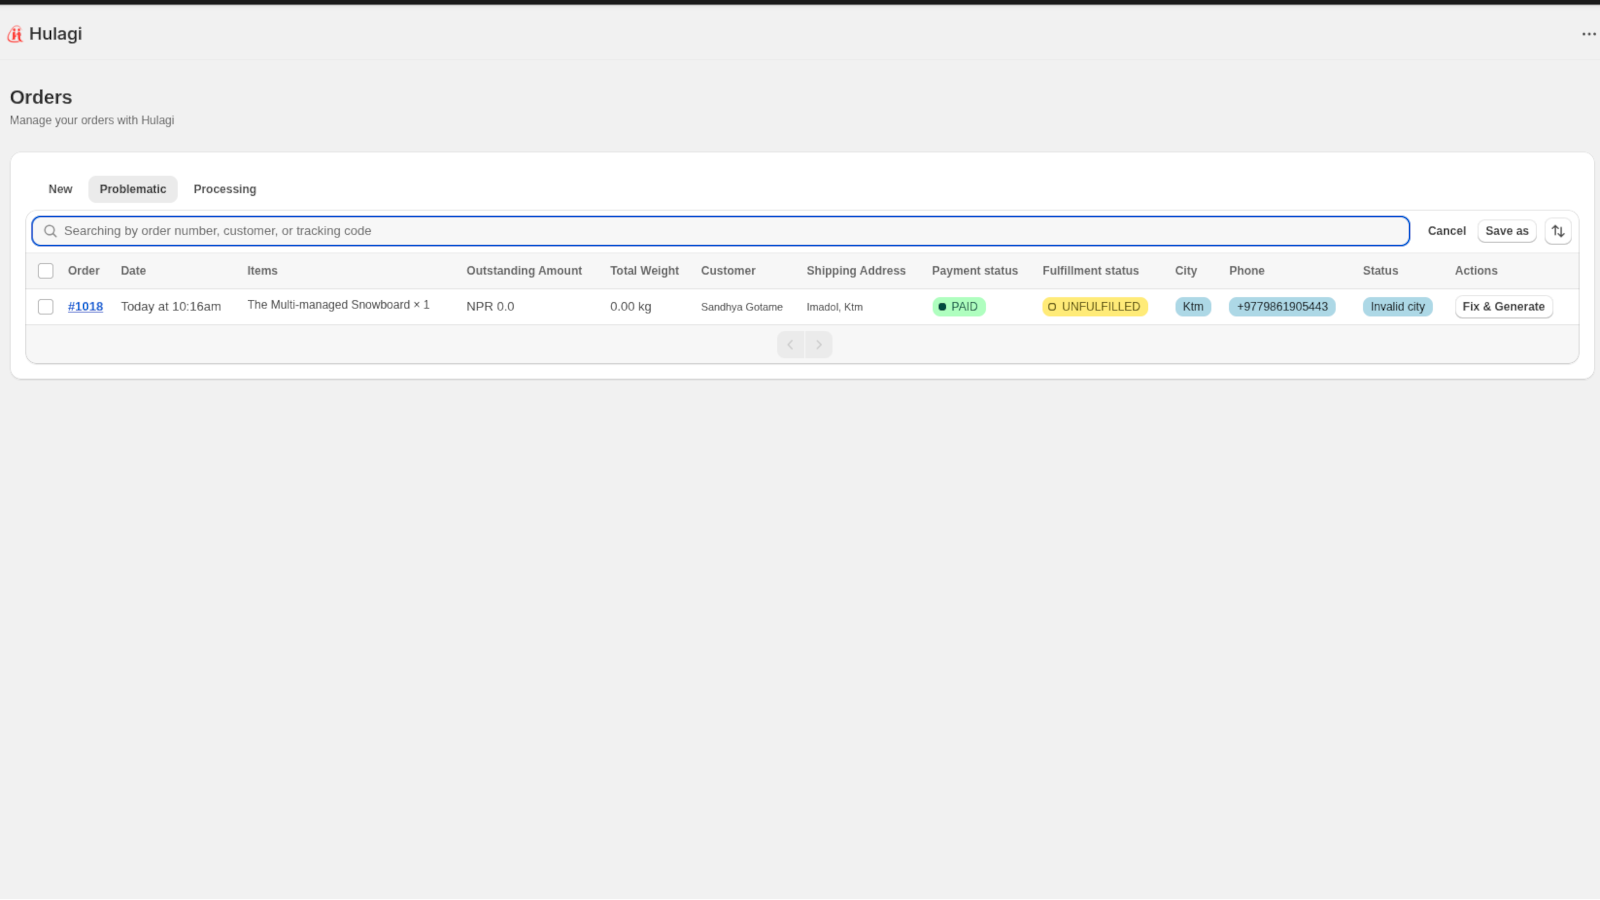Click the Invalid city status badge

click(1397, 307)
